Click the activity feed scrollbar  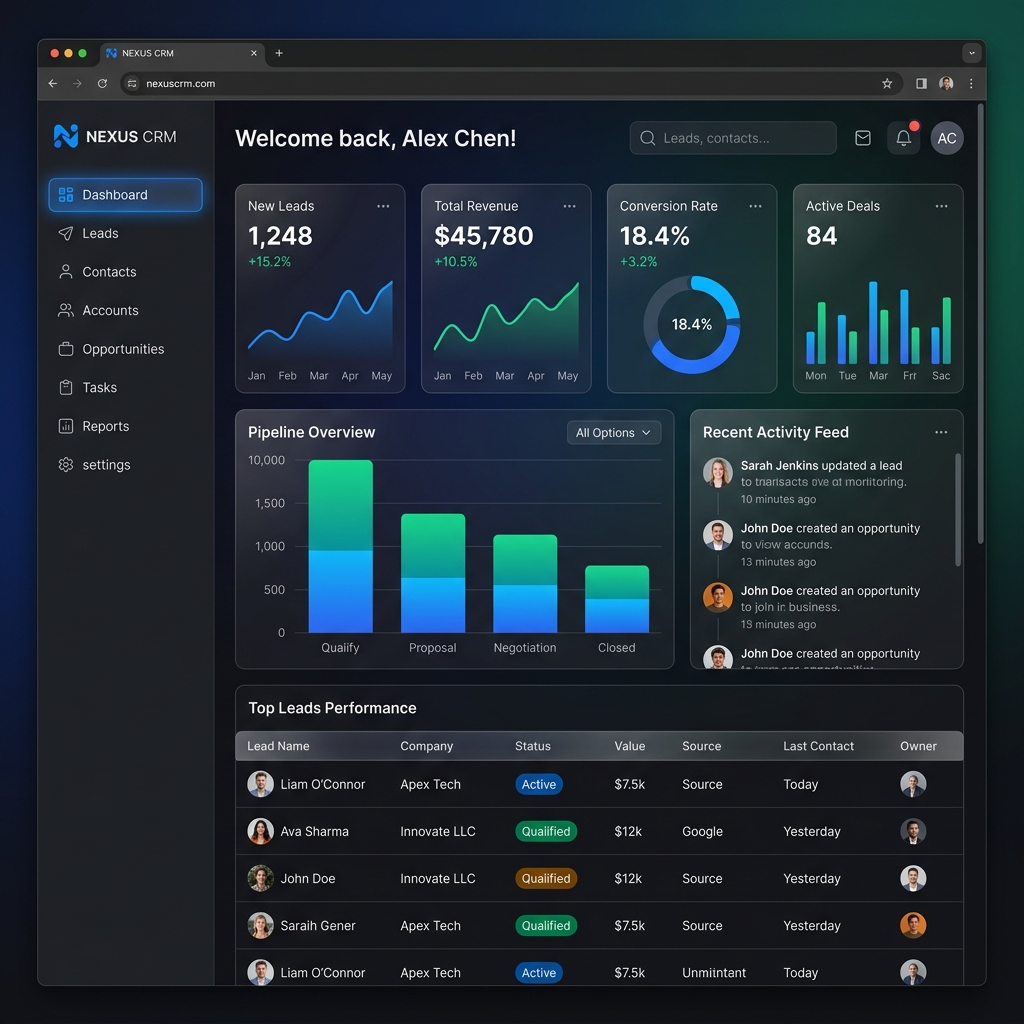pos(958,509)
